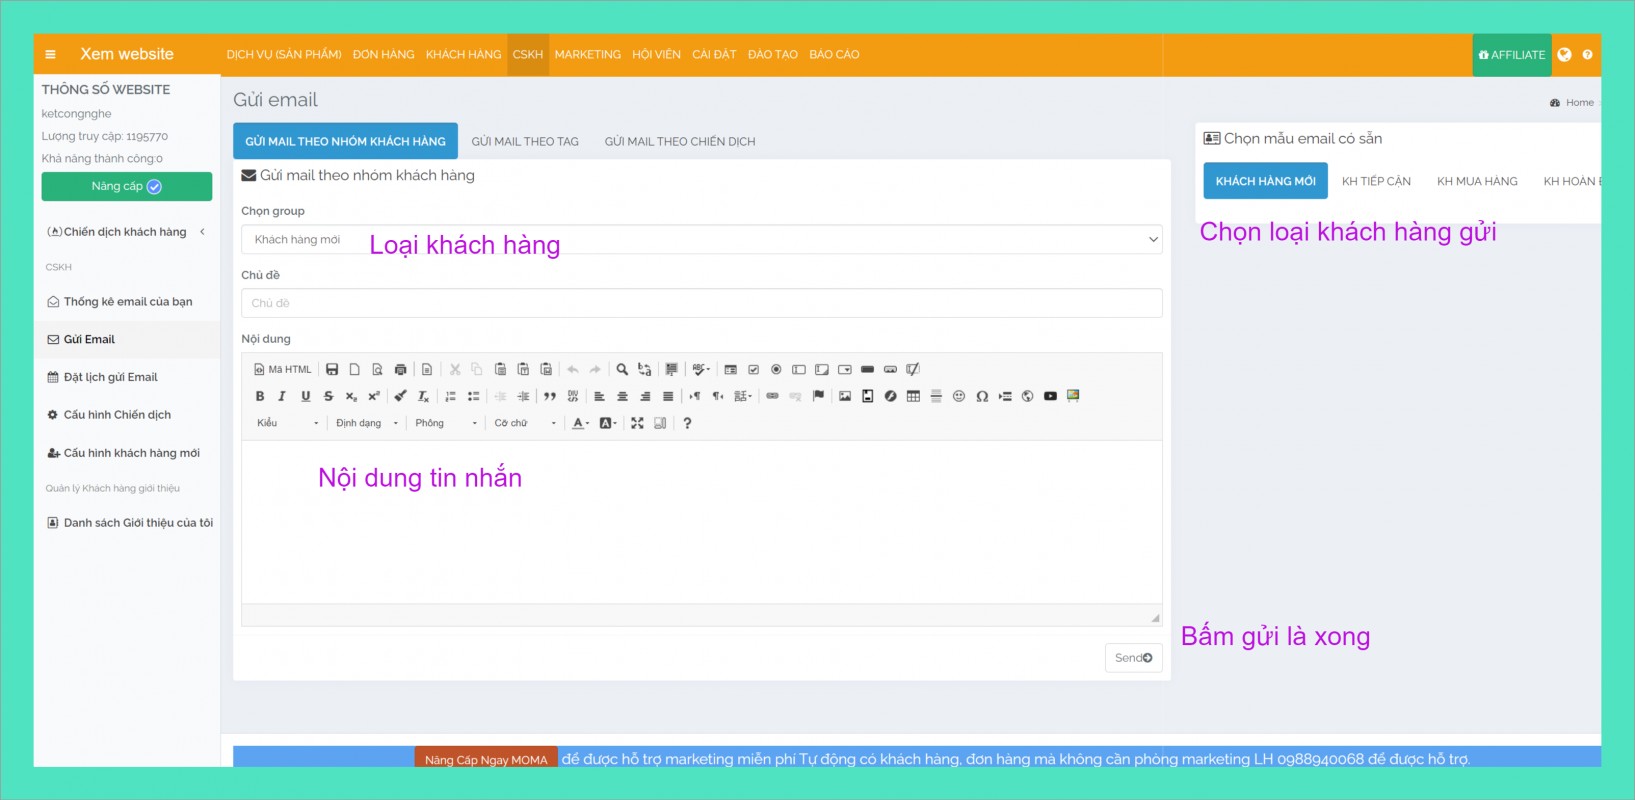Maximize the editor with the fullscreen icon
This screenshot has height=800, width=1635.
637,423
